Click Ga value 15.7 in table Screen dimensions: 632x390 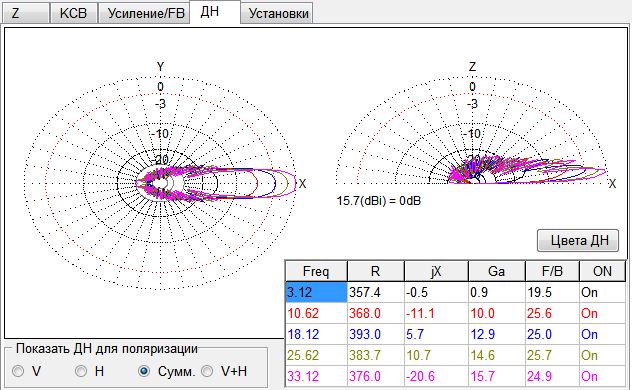tap(497, 376)
